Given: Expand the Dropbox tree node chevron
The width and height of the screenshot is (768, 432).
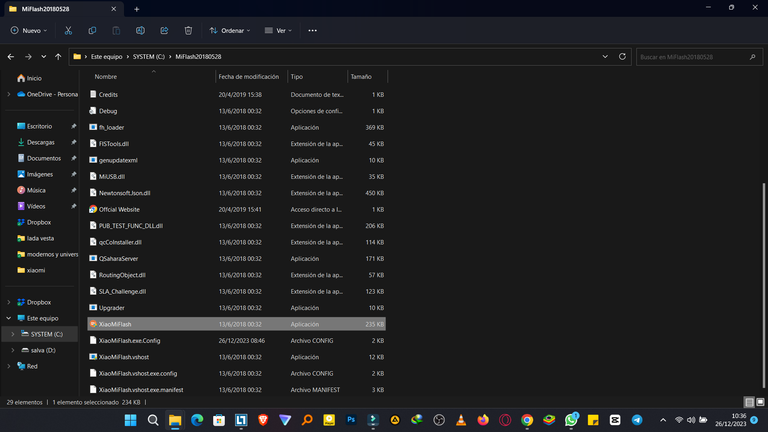Looking at the screenshot, I should [x=9, y=302].
